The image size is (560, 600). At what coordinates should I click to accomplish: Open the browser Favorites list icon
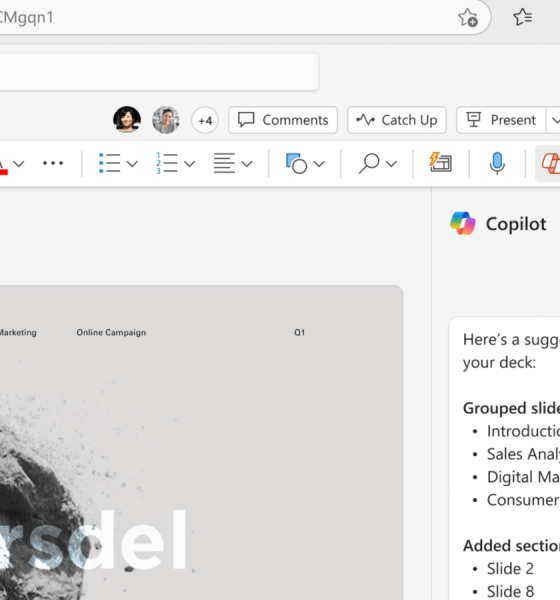[x=522, y=17]
